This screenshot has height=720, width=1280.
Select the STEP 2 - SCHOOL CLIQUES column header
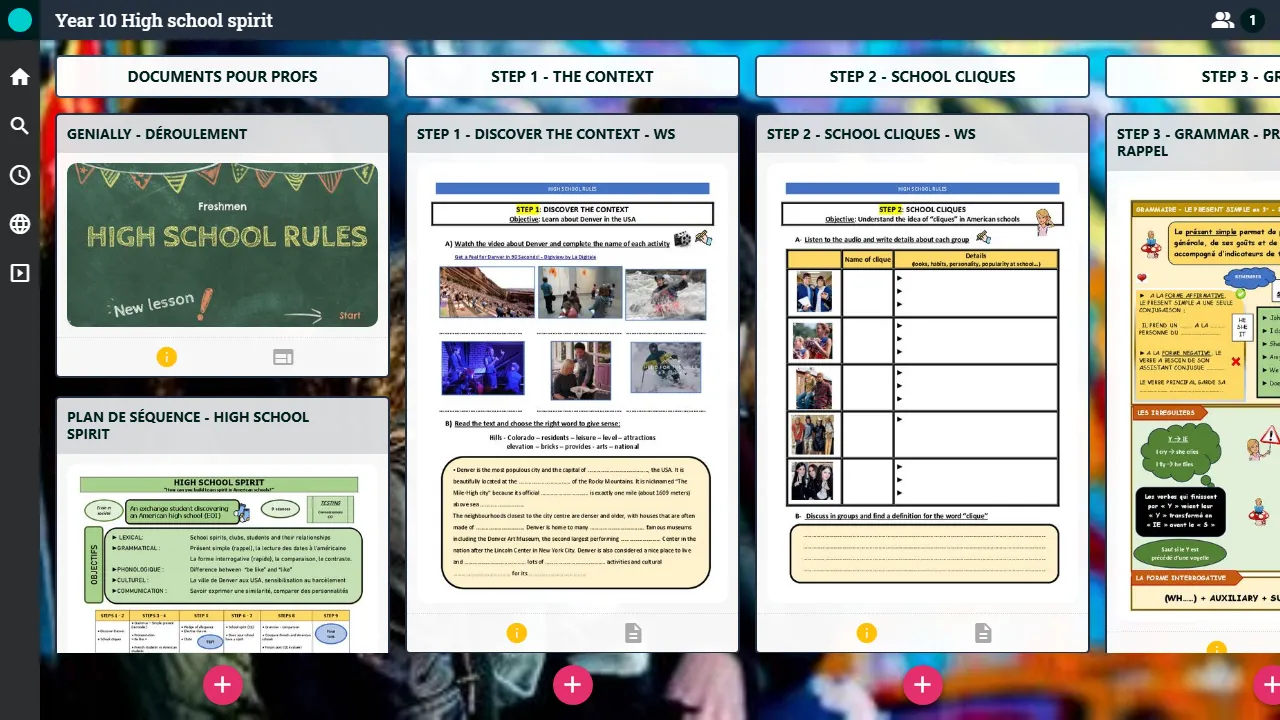click(922, 76)
